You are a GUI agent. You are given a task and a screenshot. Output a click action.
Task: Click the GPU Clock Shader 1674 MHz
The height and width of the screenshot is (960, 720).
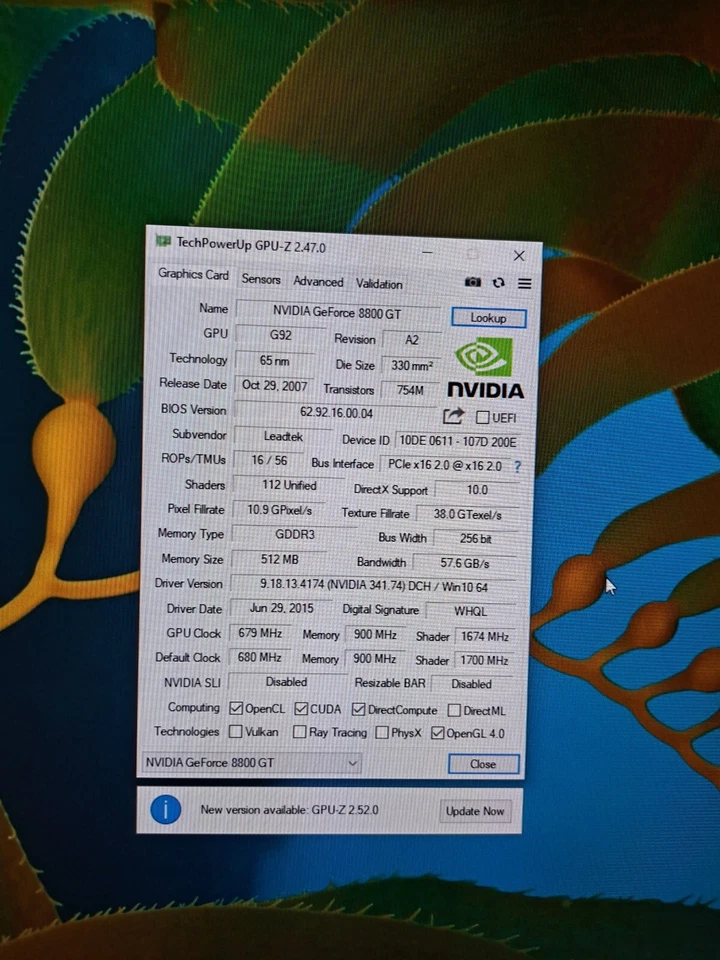pos(484,637)
